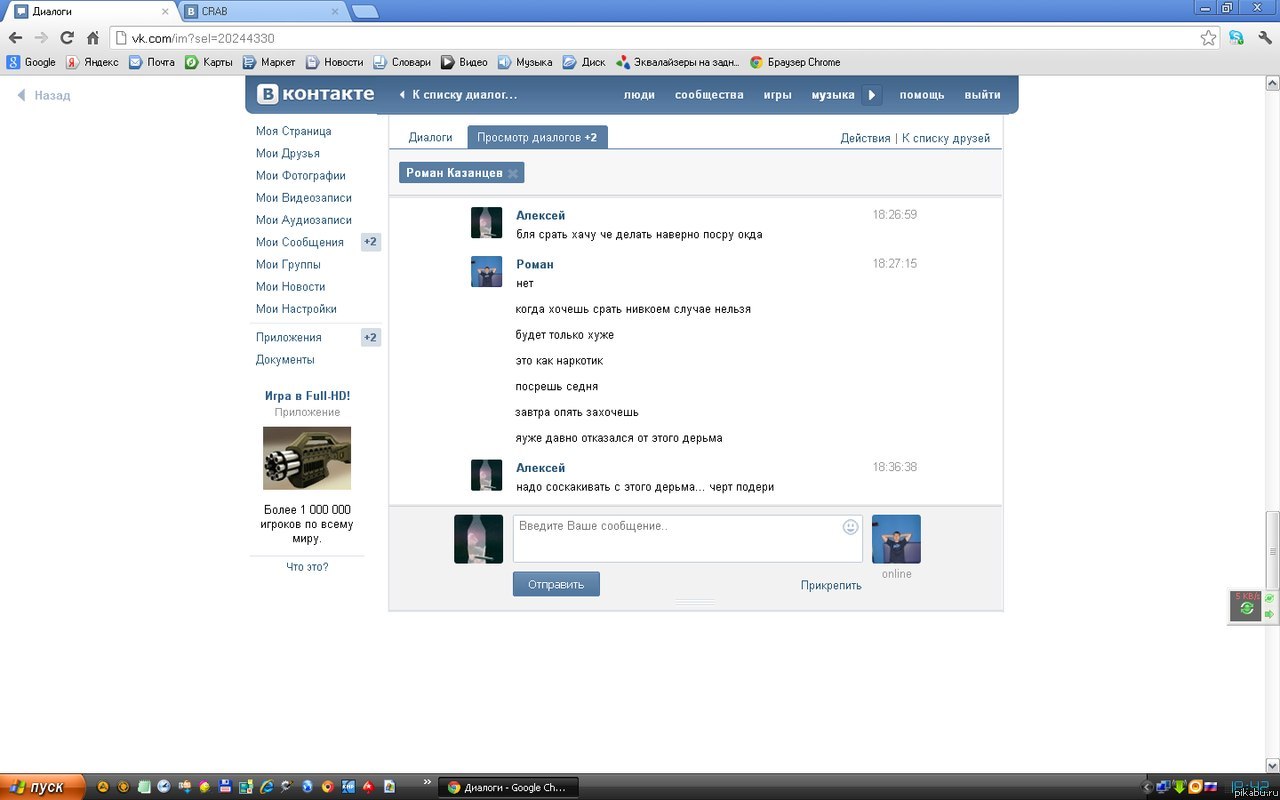Open the Яндекс bookmark
This screenshot has width=1280, height=800.
92,62
